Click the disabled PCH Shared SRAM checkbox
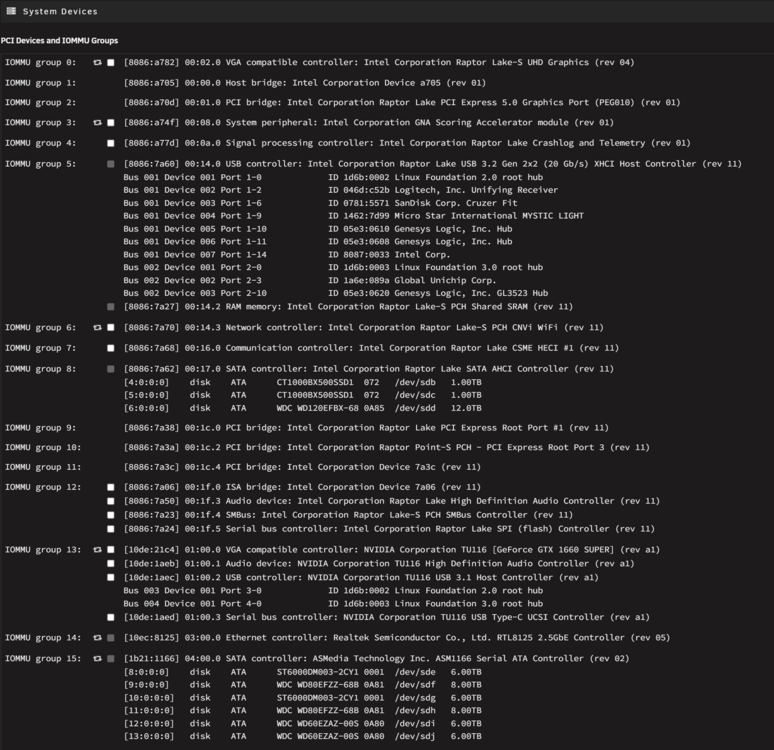The height and width of the screenshot is (750, 774). [x=111, y=307]
